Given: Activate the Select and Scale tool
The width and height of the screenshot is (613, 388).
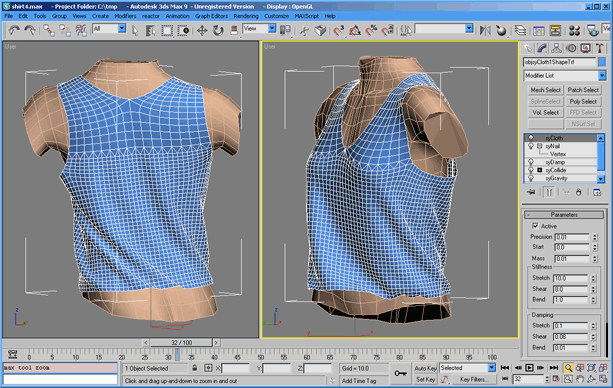Looking at the screenshot, I should 234,30.
